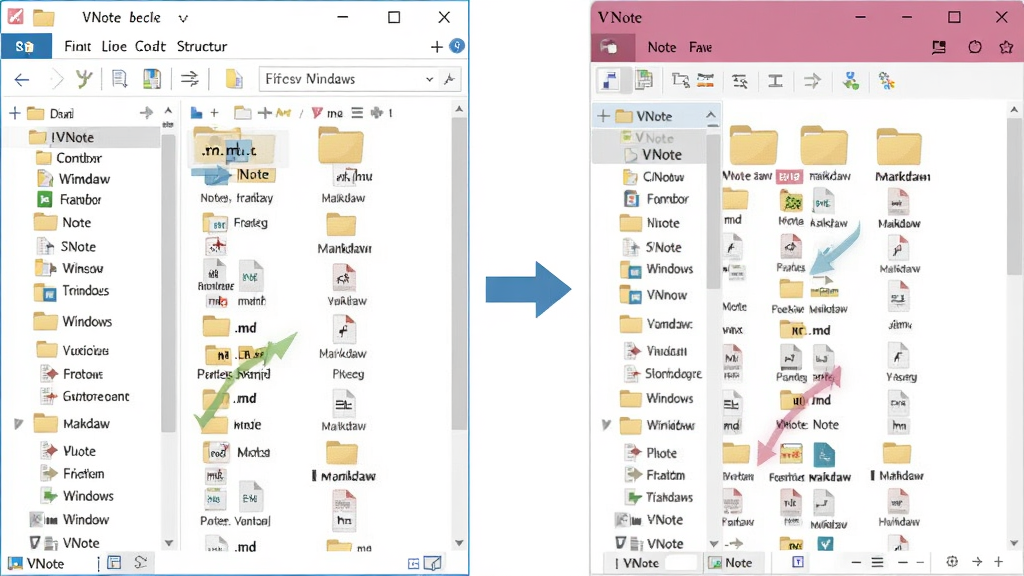Click the plus icon beside the blue round icon
The width and height of the screenshot is (1024, 576).
tap(437, 46)
